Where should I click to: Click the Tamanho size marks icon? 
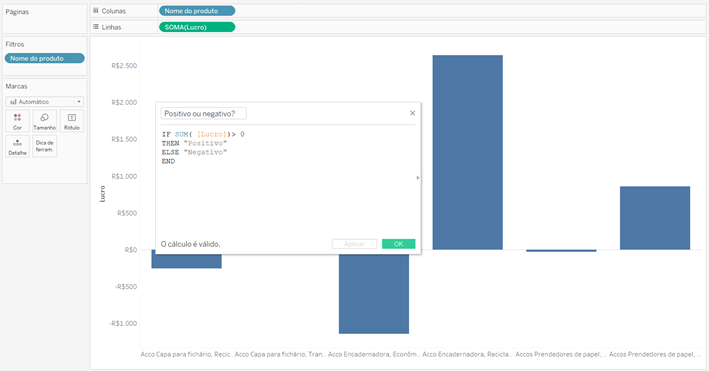pos(44,121)
